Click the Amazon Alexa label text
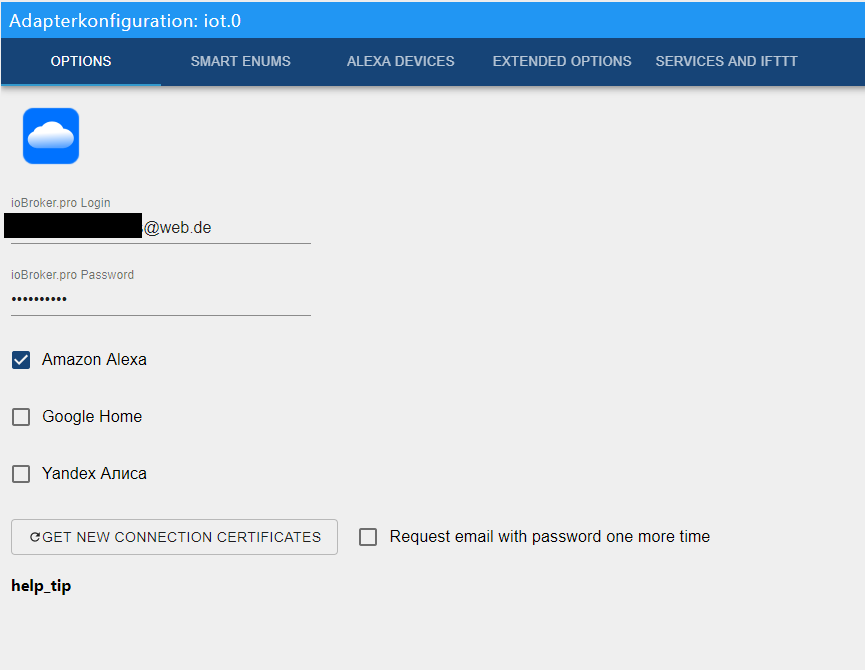This screenshot has width=865, height=670. [x=94, y=360]
